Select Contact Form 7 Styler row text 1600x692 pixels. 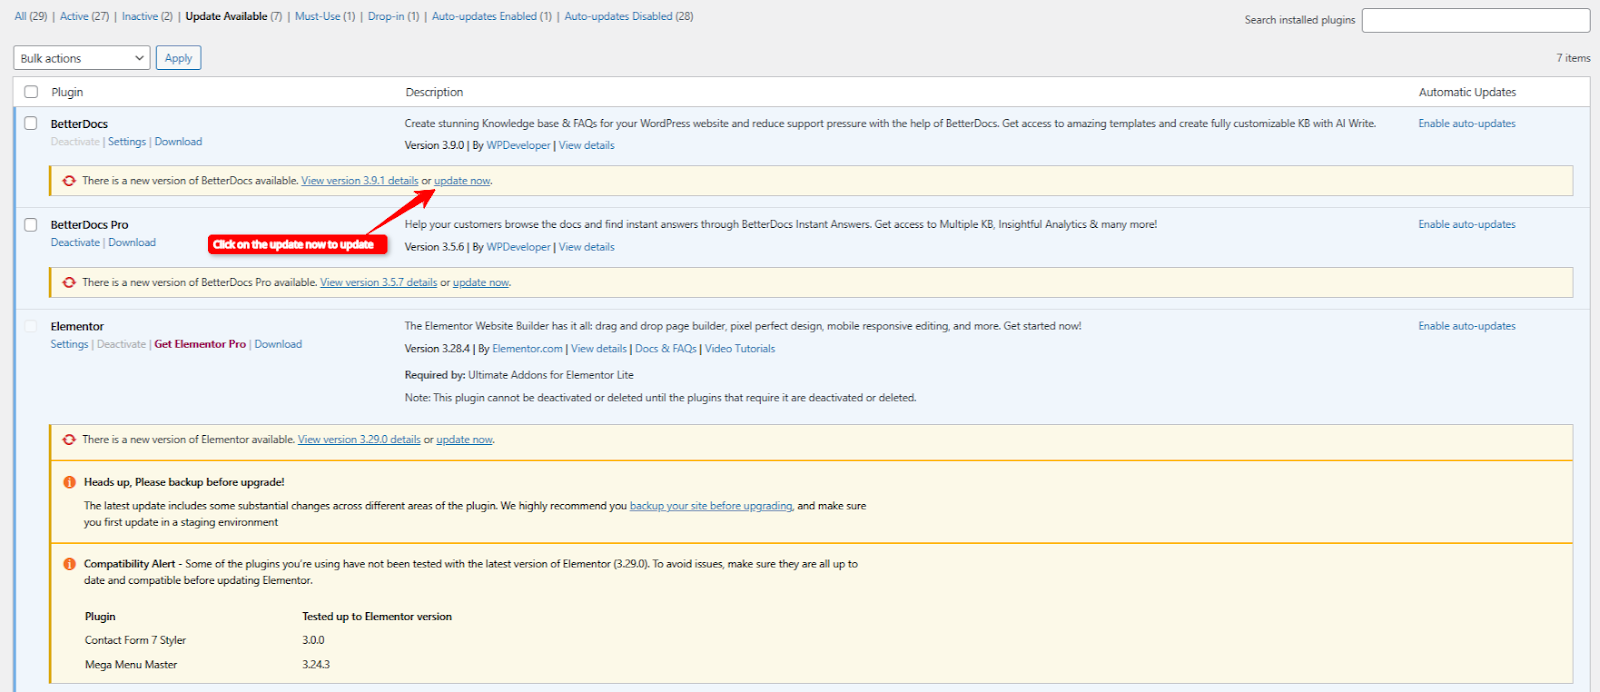(135, 641)
